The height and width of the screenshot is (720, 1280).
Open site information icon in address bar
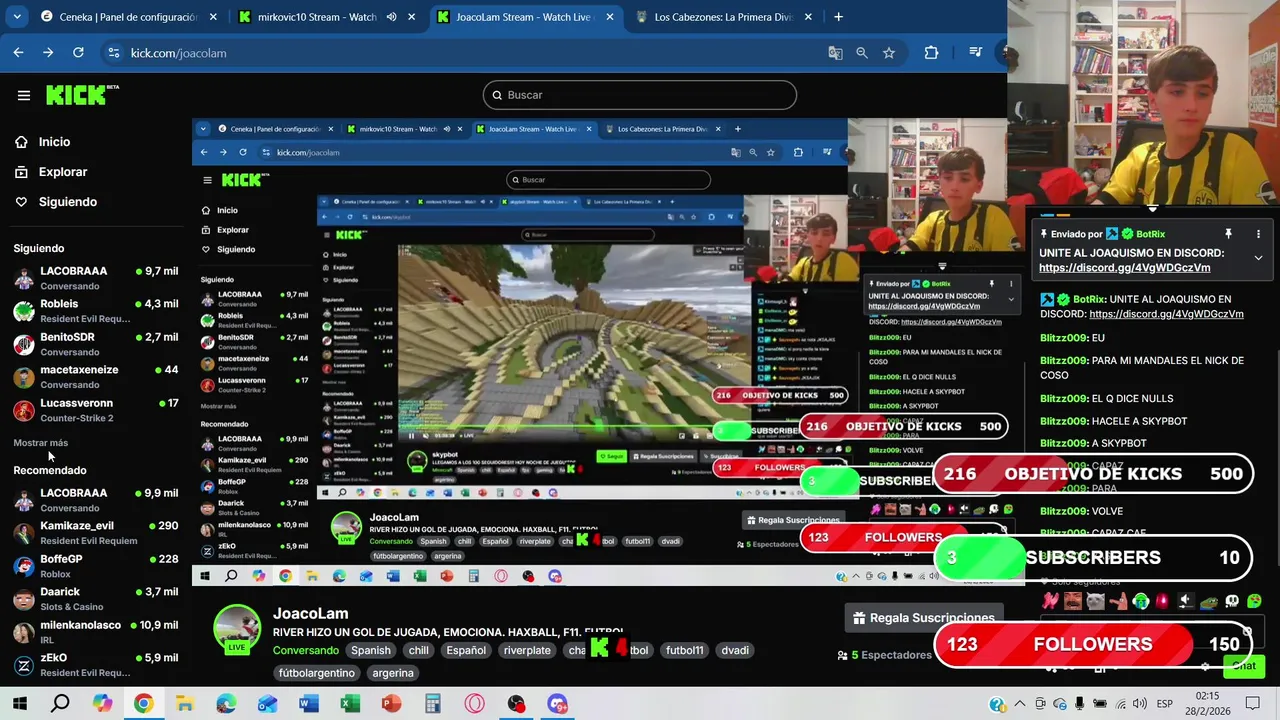tap(113, 53)
